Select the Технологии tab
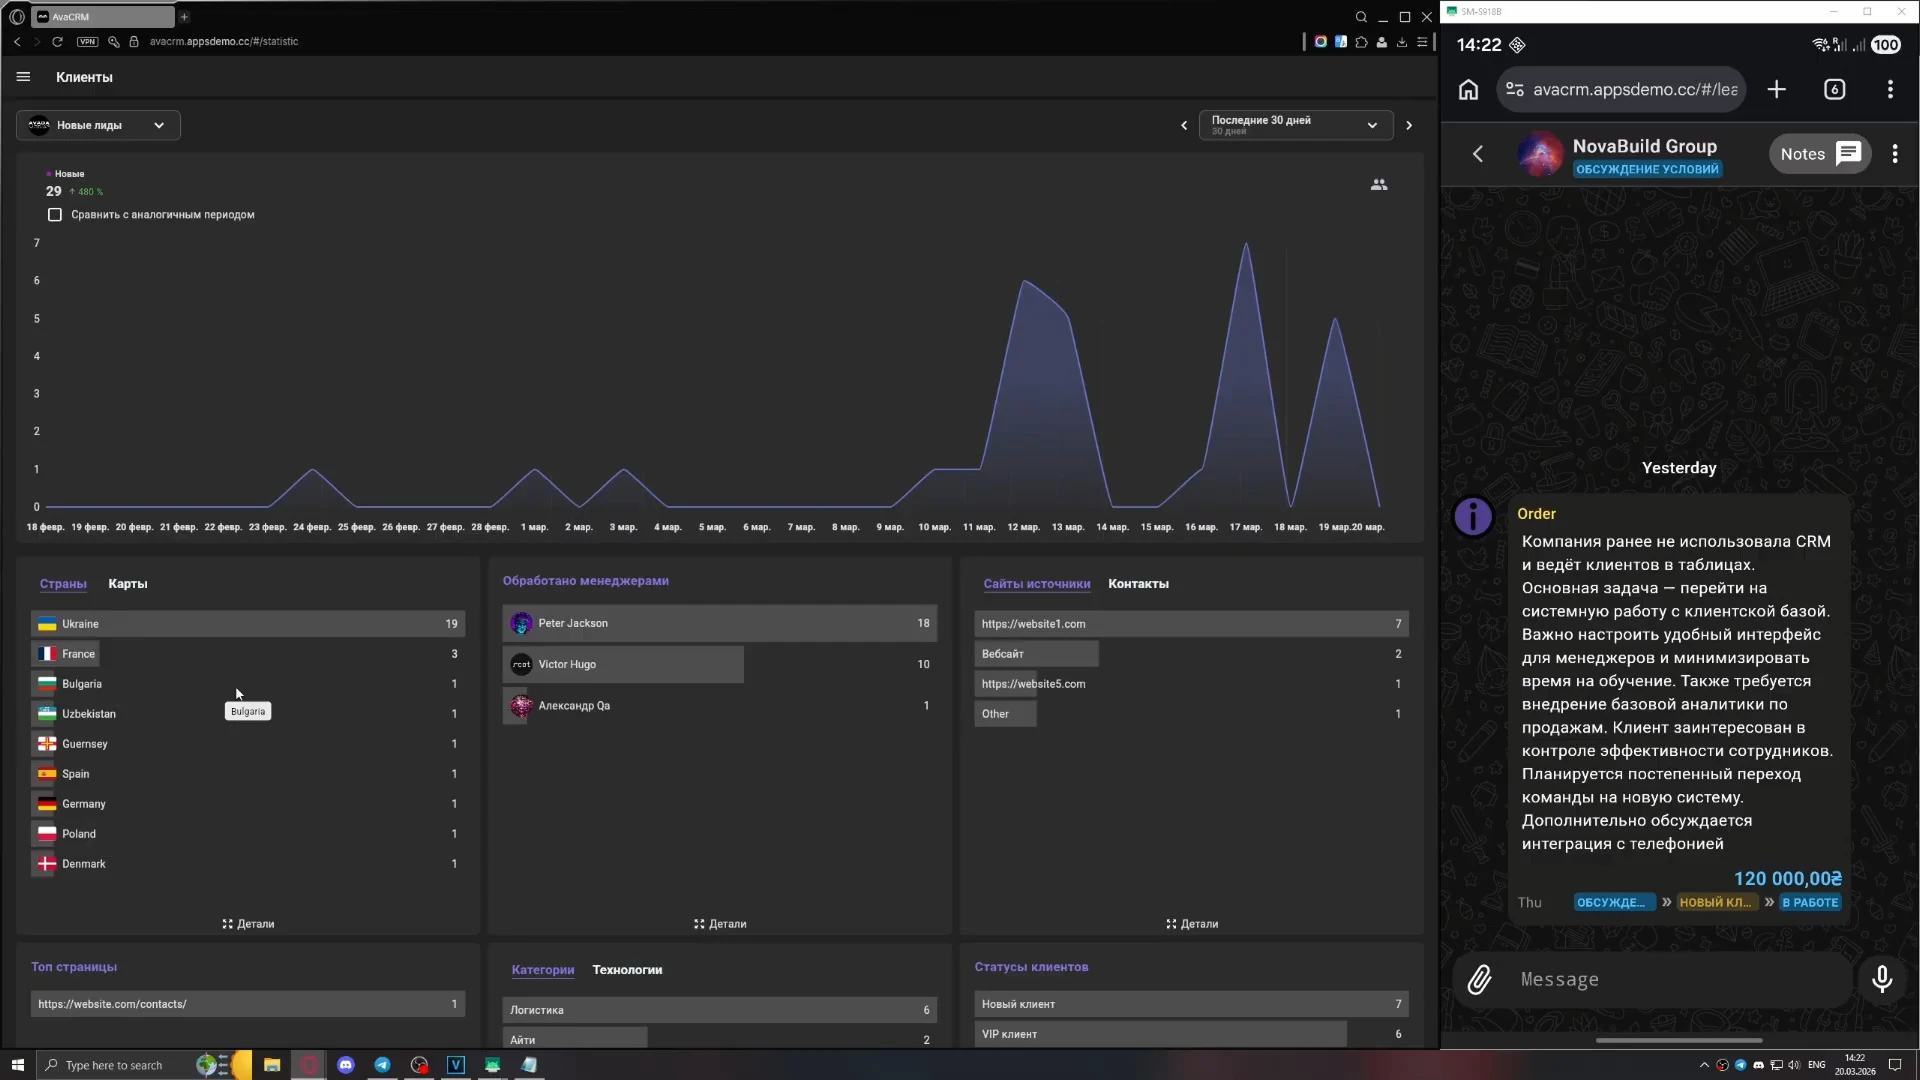 pyautogui.click(x=627, y=970)
